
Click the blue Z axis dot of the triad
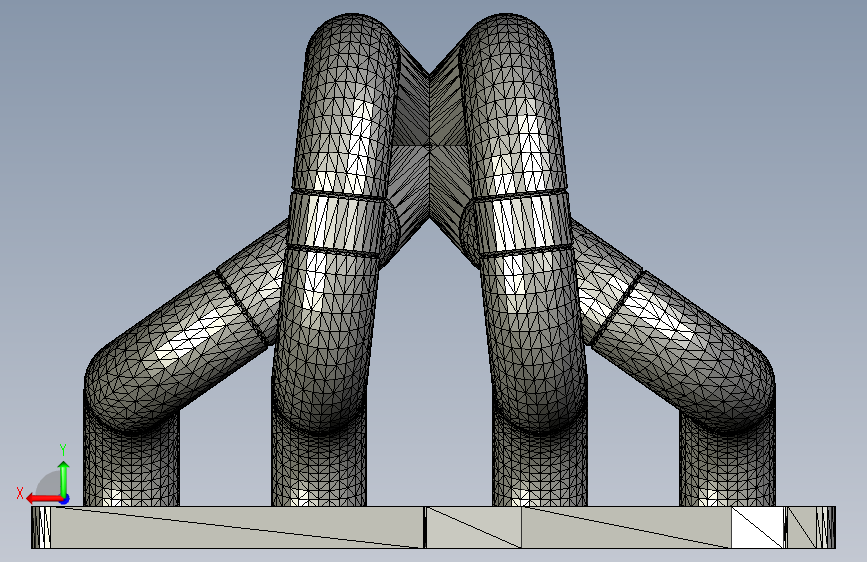[65, 499]
